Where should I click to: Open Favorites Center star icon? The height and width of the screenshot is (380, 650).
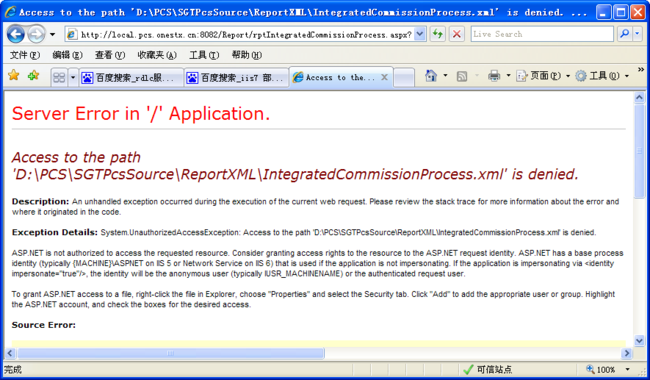pos(14,76)
